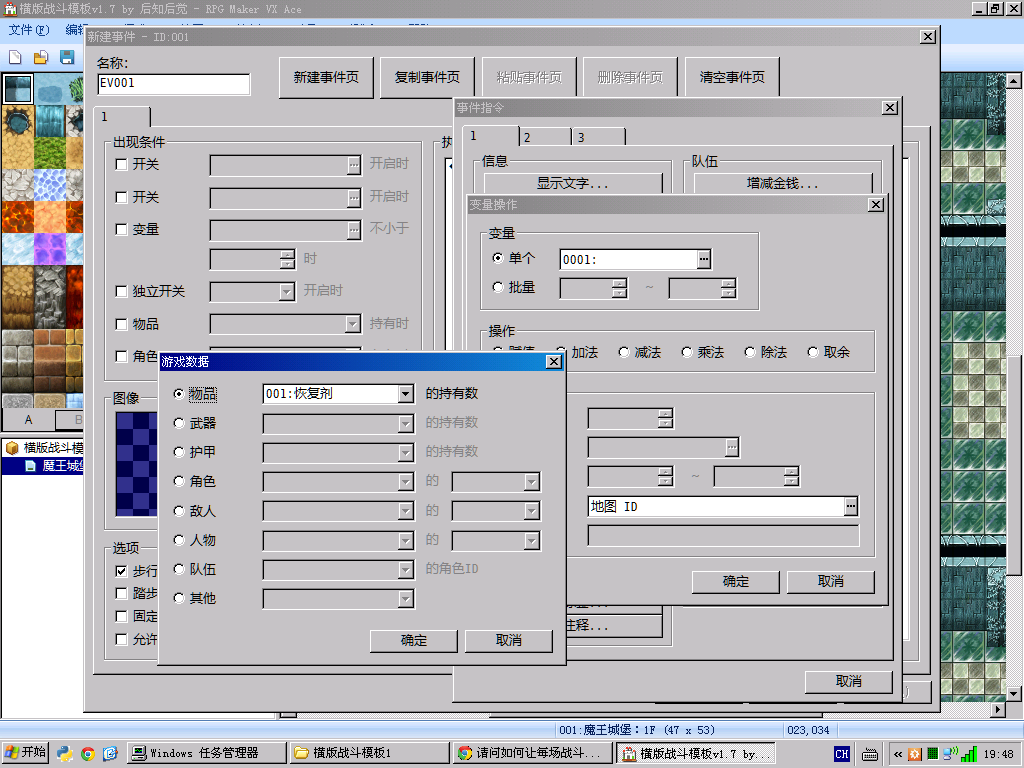Close the 事件指令 dialog
Screen dimensions: 1024x768
click(889, 108)
